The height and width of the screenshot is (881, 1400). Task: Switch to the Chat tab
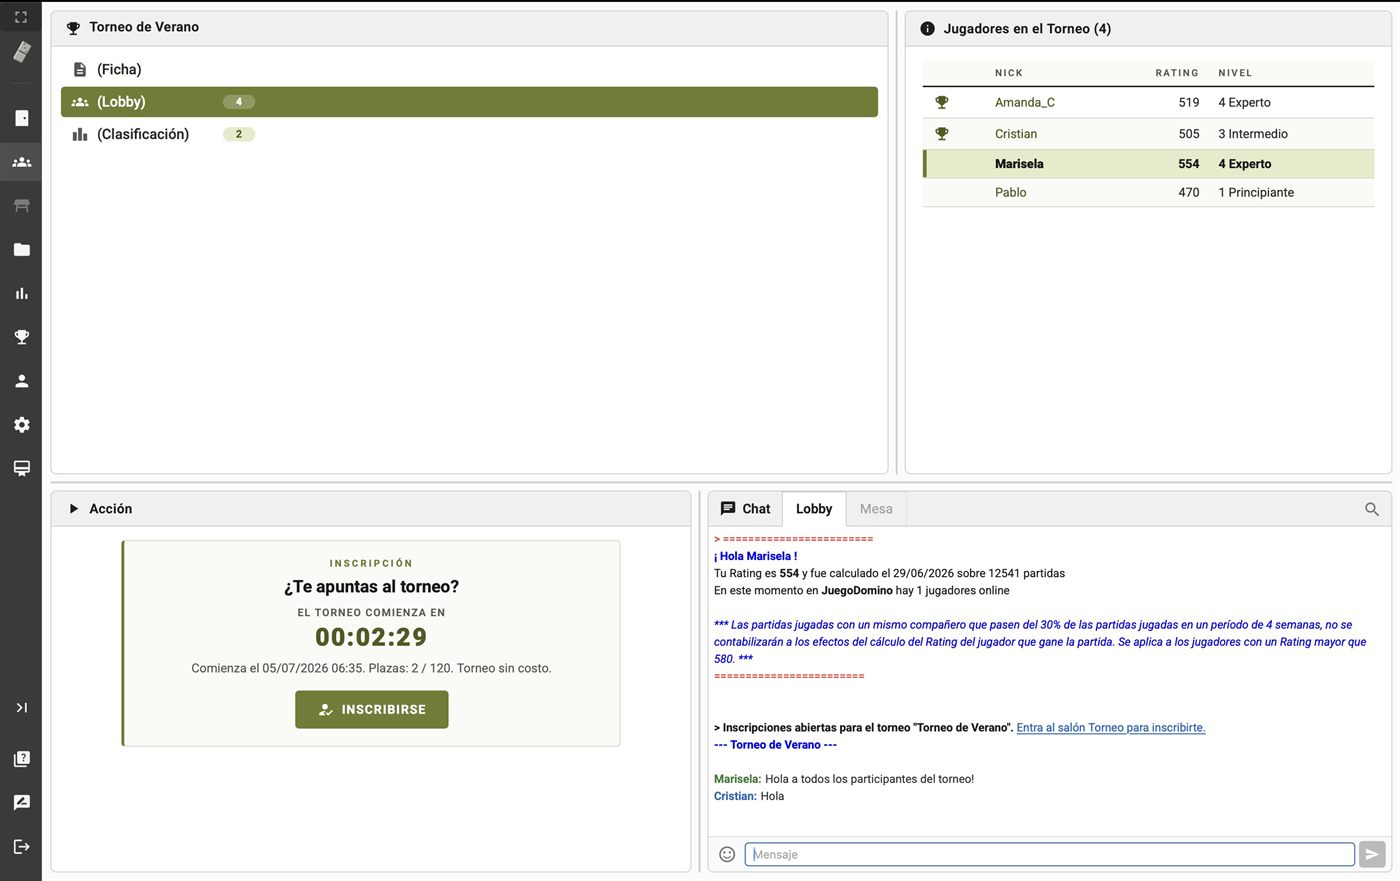click(x=745, y=509)
